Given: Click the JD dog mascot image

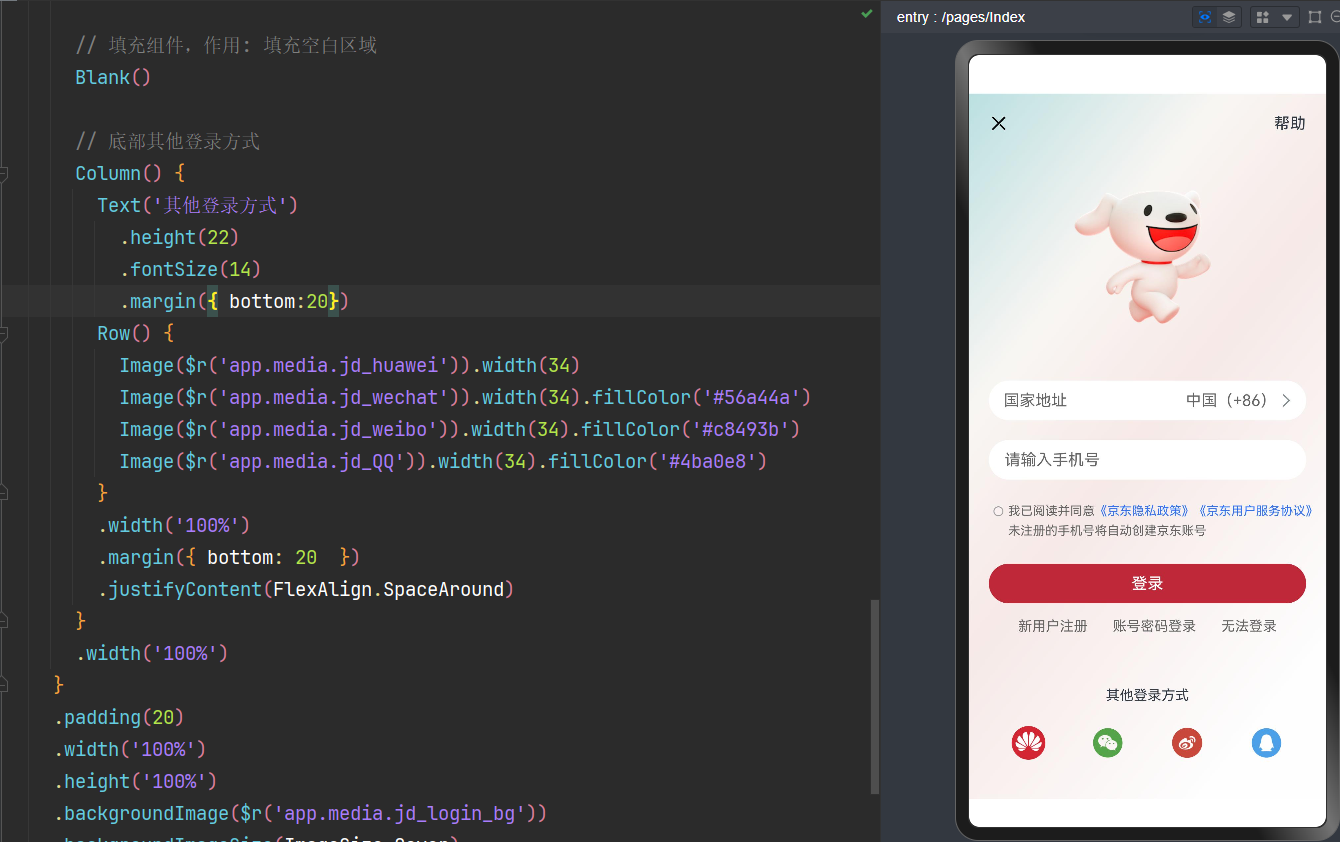Looking at the screenshot, I should click(x=1144, y=258).
